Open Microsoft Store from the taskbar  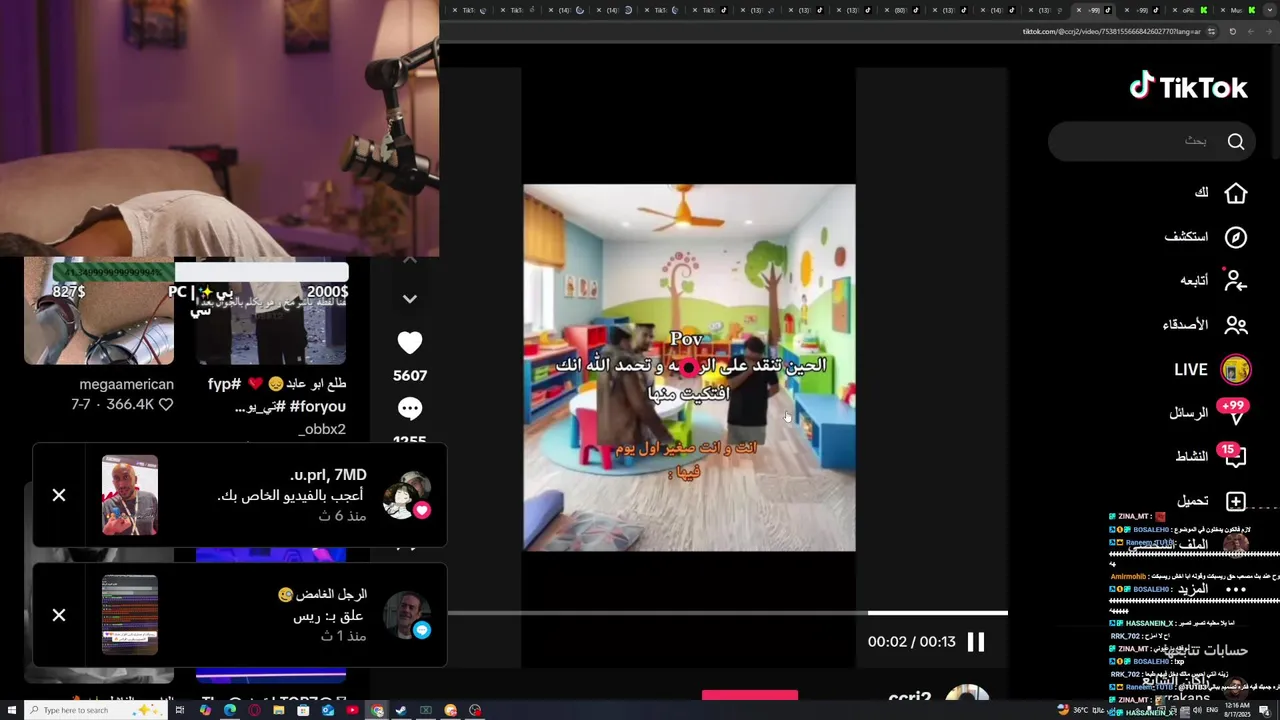[x=303, y=710]
